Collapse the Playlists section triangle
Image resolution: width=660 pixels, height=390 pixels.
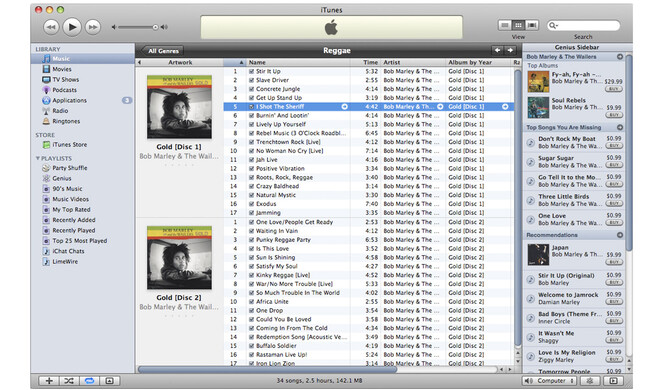point(37,158)
